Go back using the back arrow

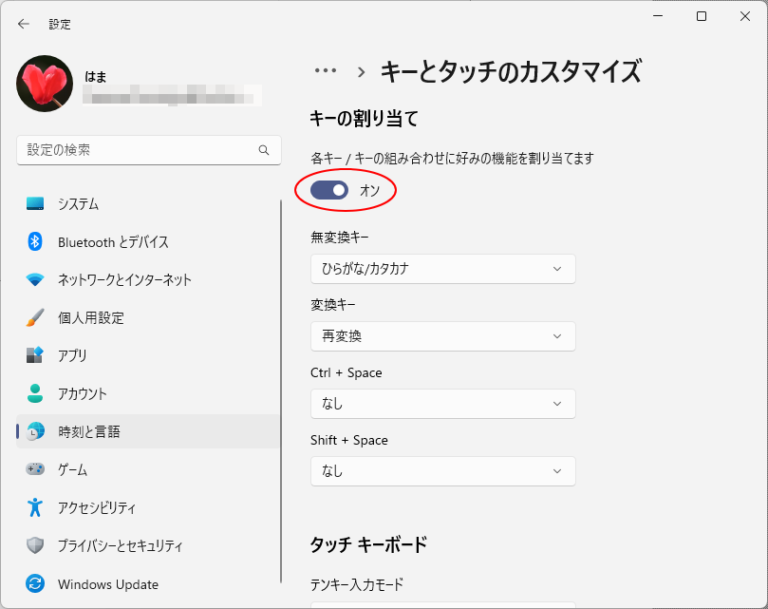24,24
